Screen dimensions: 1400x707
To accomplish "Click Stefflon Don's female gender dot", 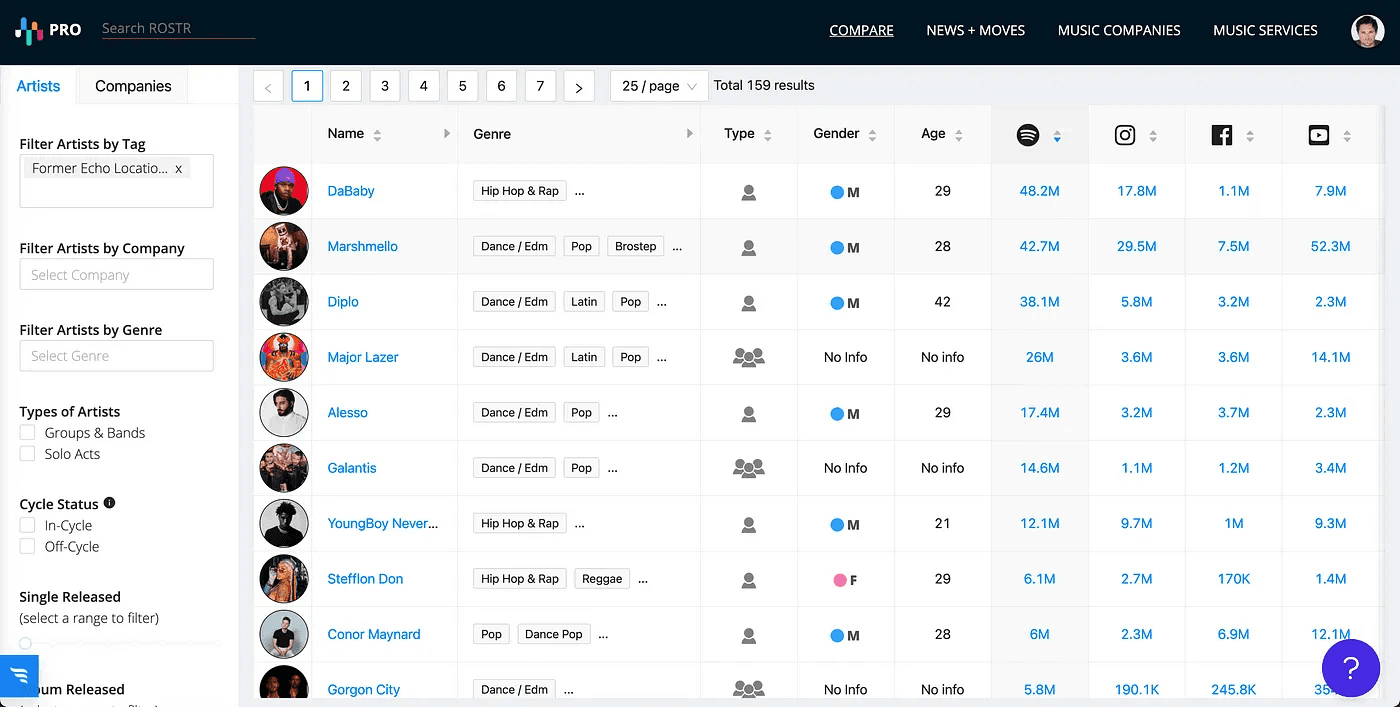I will coord(839,580).
